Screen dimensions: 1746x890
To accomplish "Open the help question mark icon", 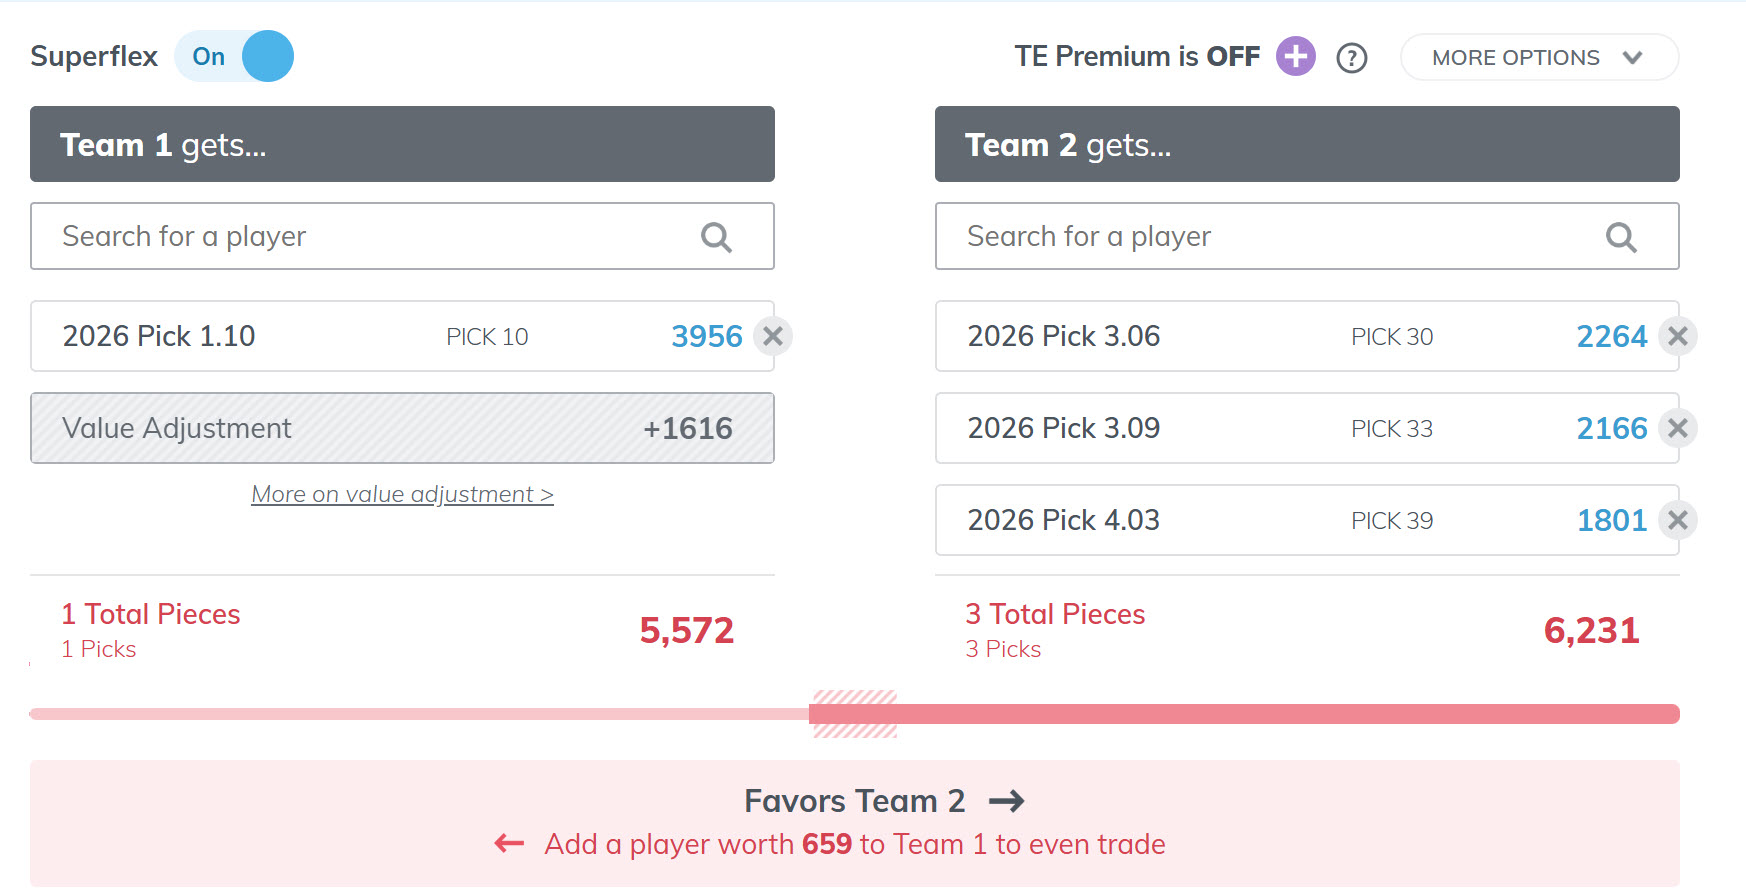I will 1352,57.
